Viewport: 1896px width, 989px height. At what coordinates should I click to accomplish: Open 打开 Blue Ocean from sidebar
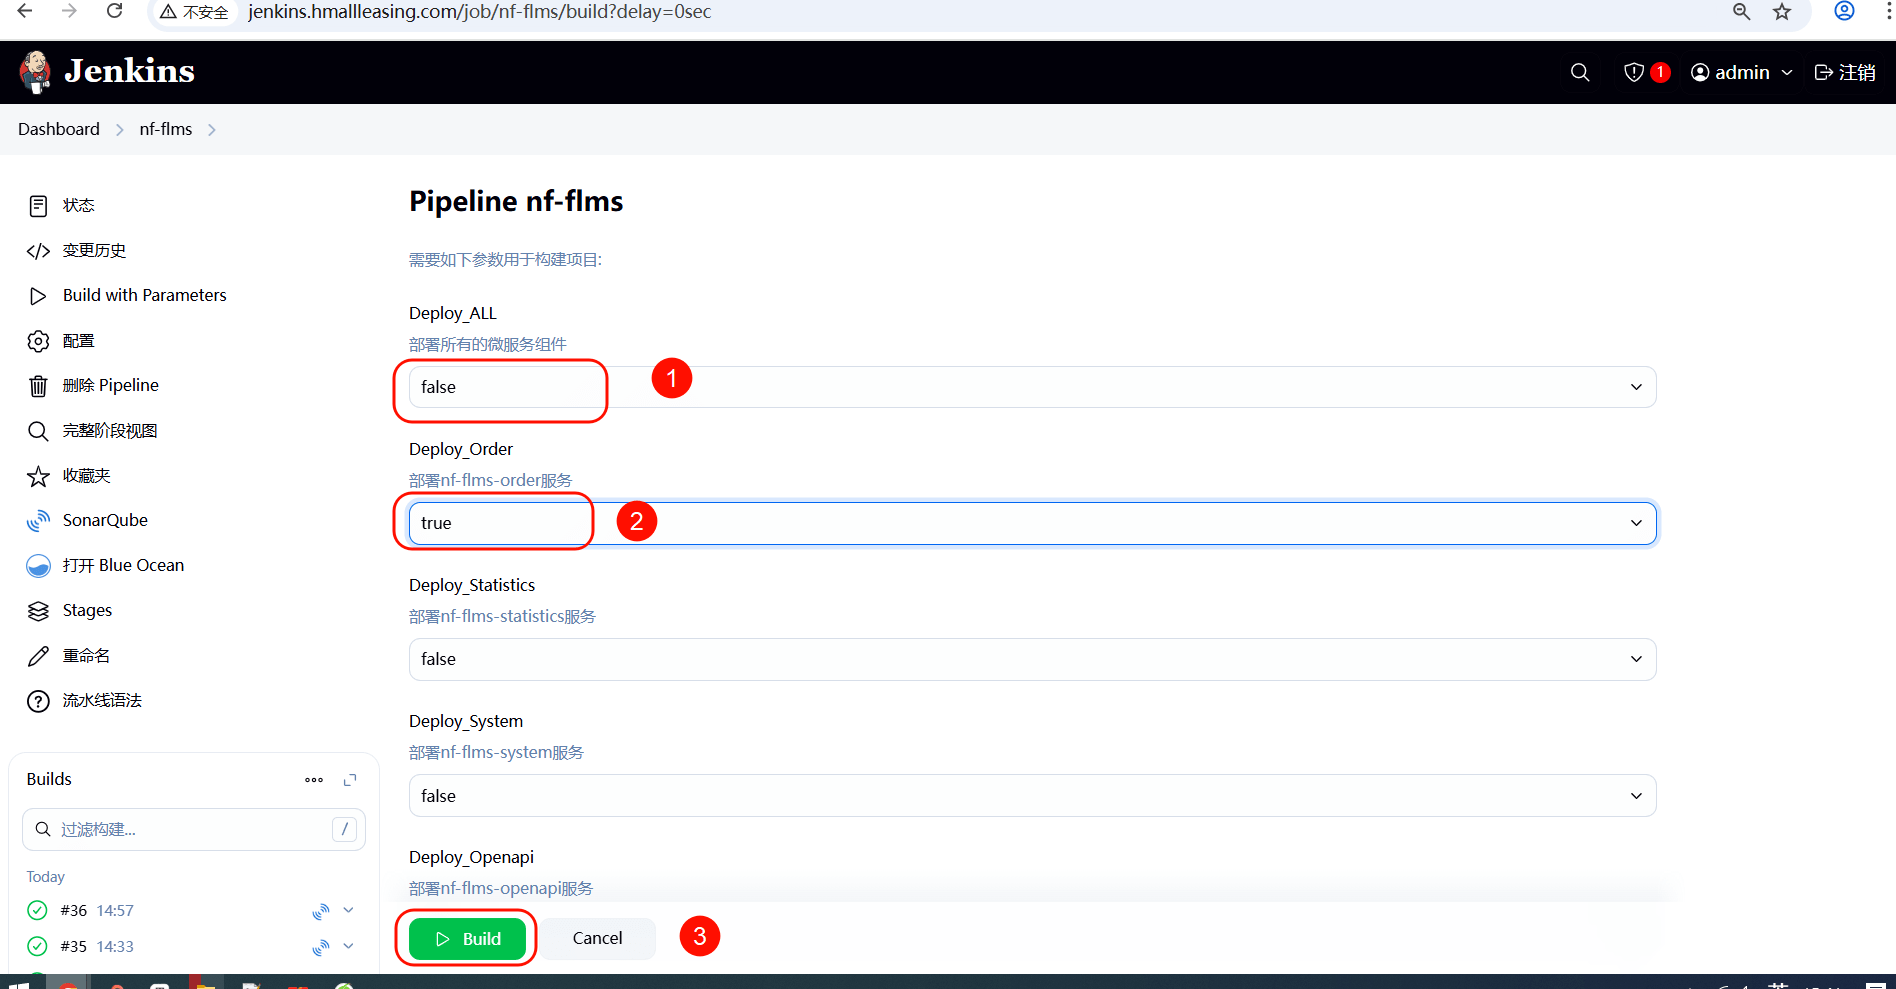coord(123,565)
